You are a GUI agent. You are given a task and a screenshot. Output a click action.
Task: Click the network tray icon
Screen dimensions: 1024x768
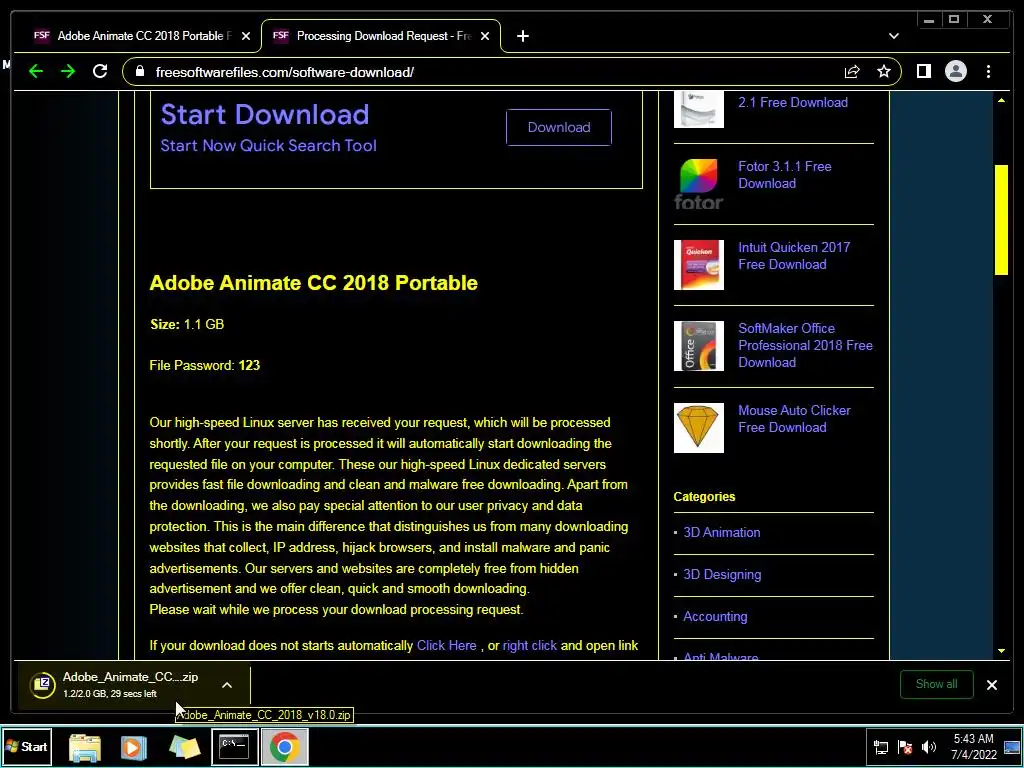click(x=881, y=747)
